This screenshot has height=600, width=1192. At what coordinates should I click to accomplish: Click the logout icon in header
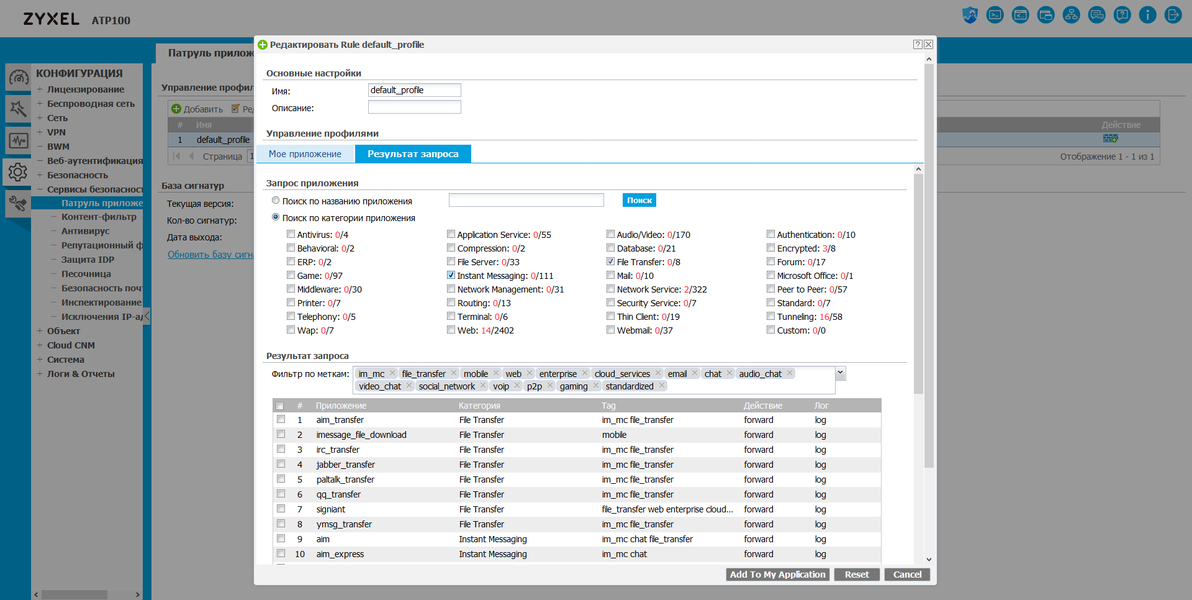pyautogui.click(x=1173, y=14)
